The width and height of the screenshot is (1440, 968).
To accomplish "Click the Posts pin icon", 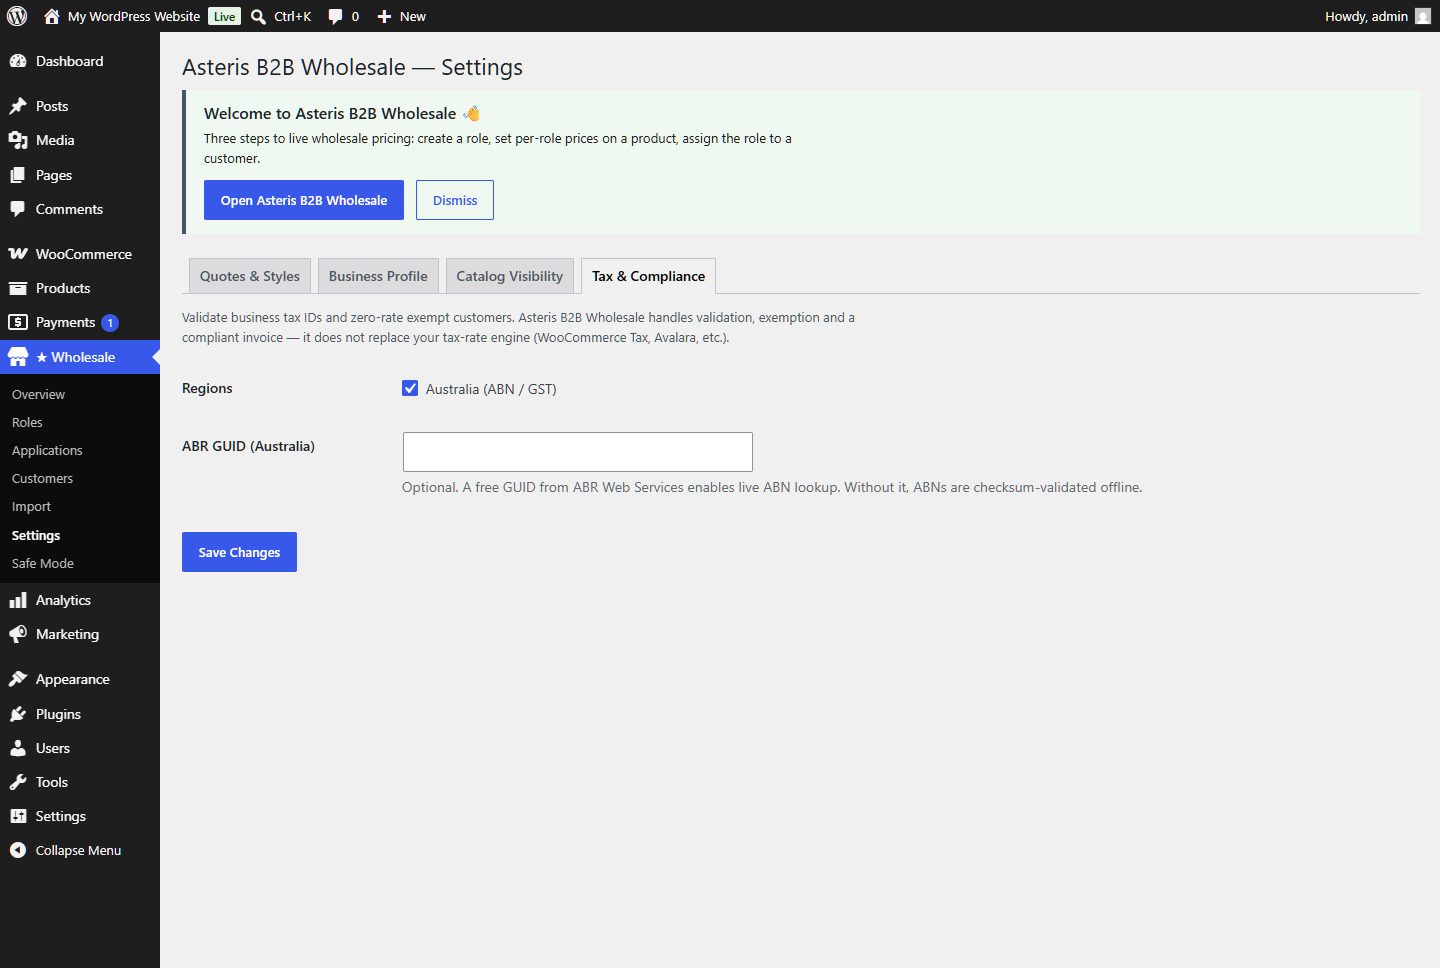I will (18, 106).
